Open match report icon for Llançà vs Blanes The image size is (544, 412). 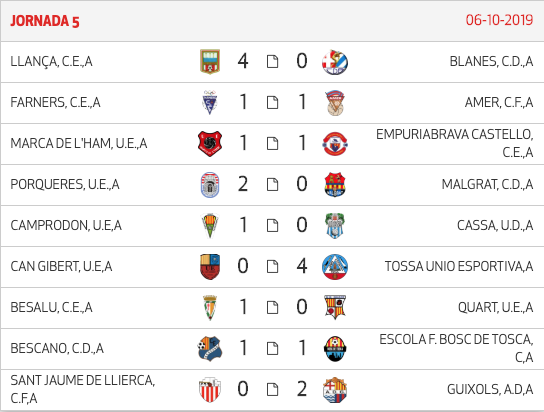[x=272, y=62]
